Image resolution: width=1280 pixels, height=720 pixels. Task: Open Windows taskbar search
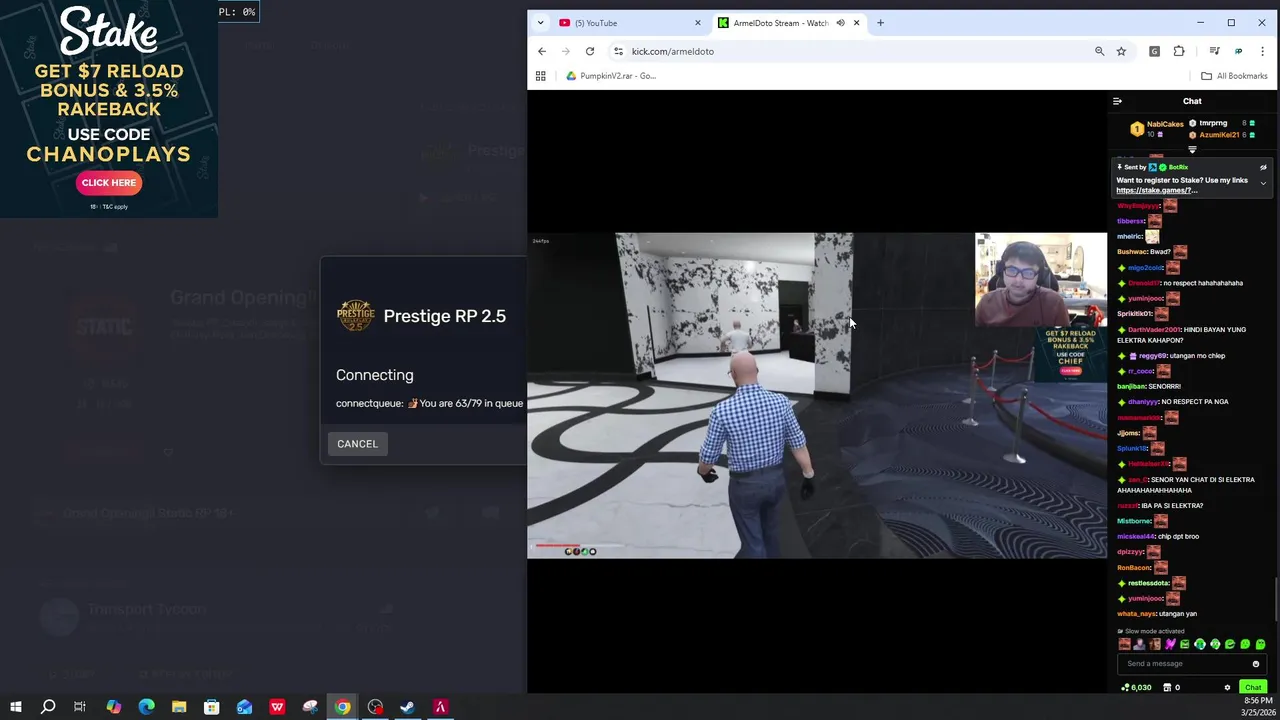tap(47, 707)
